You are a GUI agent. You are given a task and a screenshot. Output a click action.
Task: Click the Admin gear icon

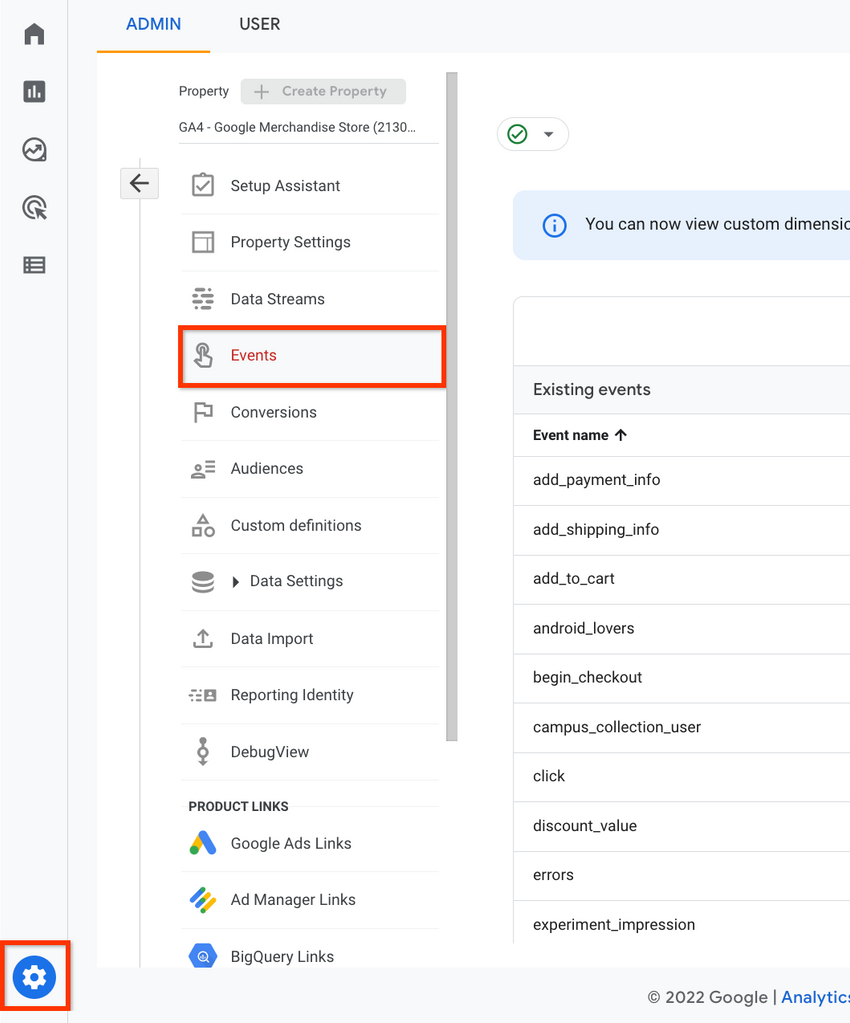(x=35, y=977)
